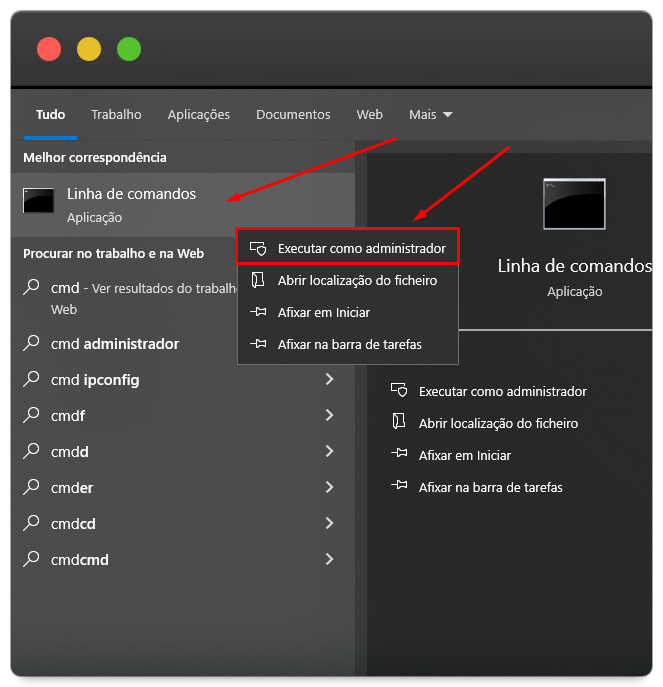The width and height of the screenshot is (663, 687).
Task: Click the file location icon in the context menu
Action: point(258,280)
